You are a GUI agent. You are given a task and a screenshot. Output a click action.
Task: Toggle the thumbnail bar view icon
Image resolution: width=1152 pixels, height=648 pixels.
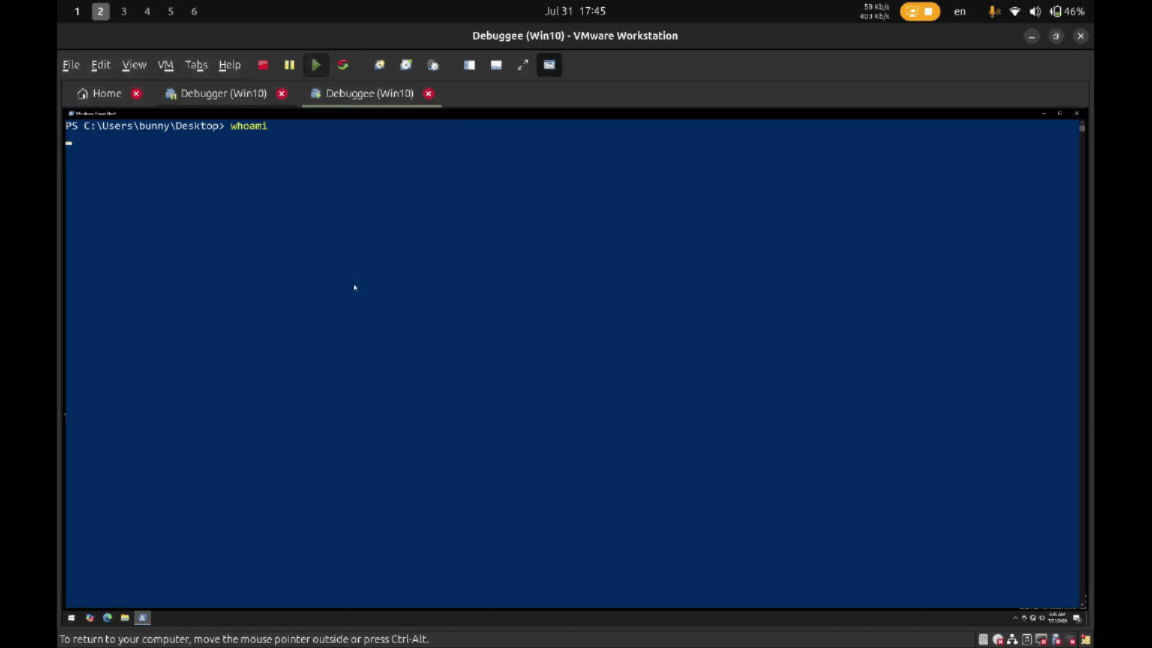(497, 65)
